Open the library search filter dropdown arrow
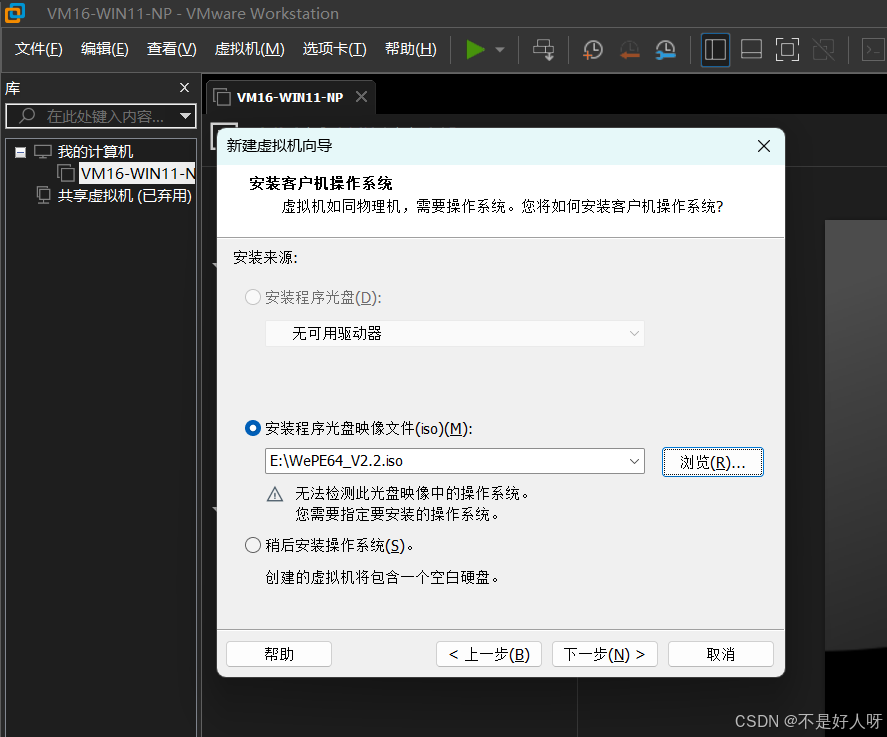The image size is (887, 737). (185, 116)
